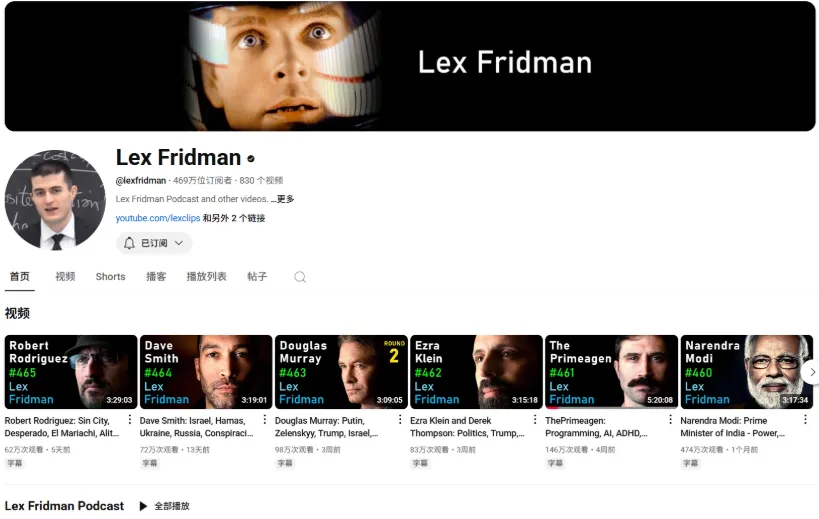Expand the 已订阅 subscription dropdown chevron
The image size is (819, 519).
(179, 243)
